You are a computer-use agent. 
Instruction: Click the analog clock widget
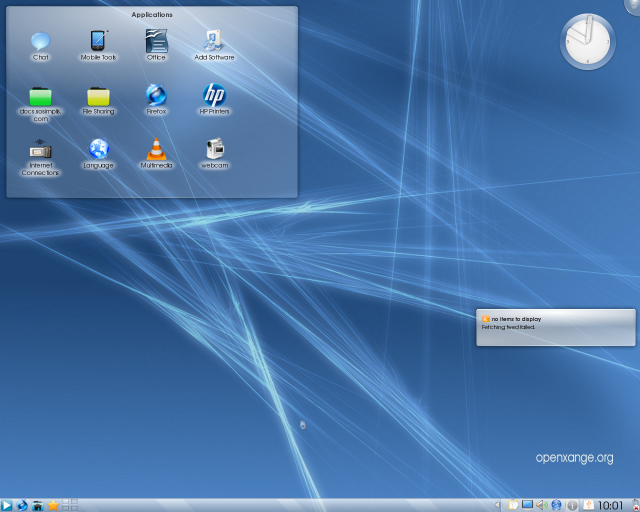click(587, 42)
